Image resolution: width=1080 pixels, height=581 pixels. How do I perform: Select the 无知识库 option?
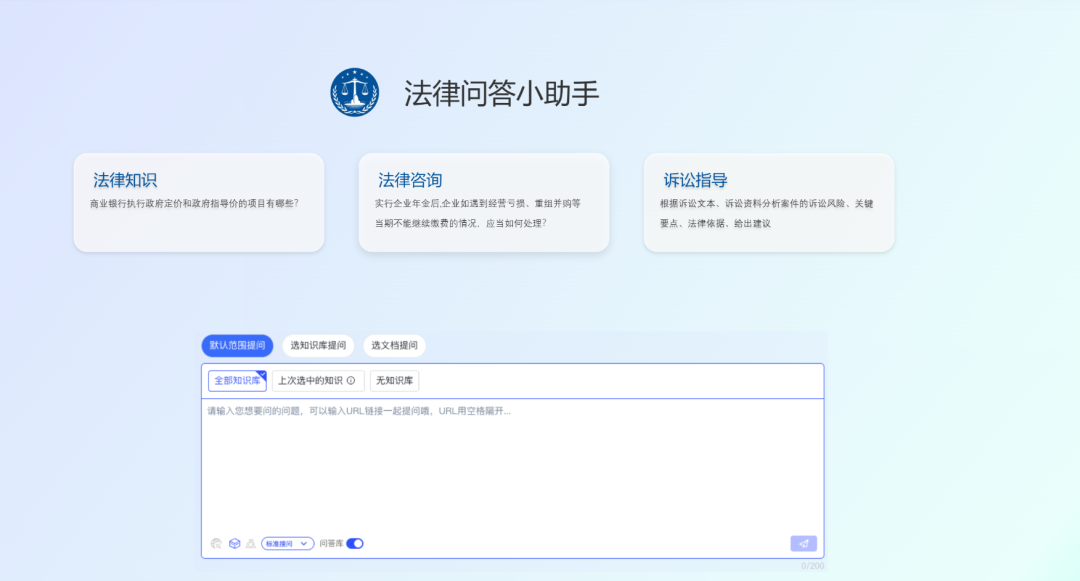[394, 381]
